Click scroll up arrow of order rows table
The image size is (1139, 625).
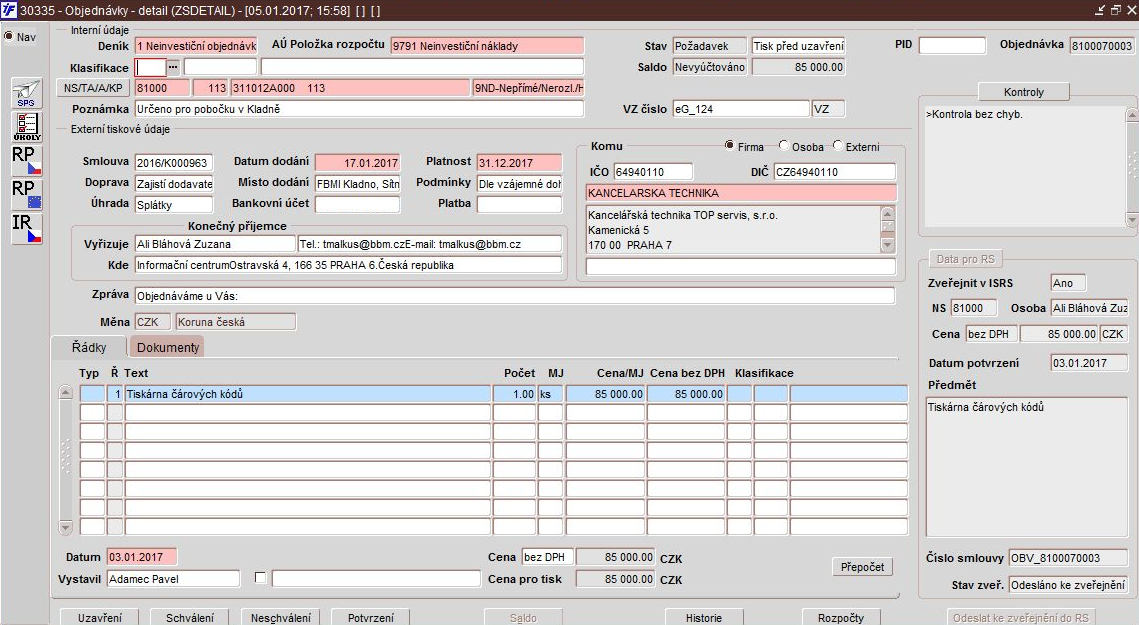pos(65,393)
